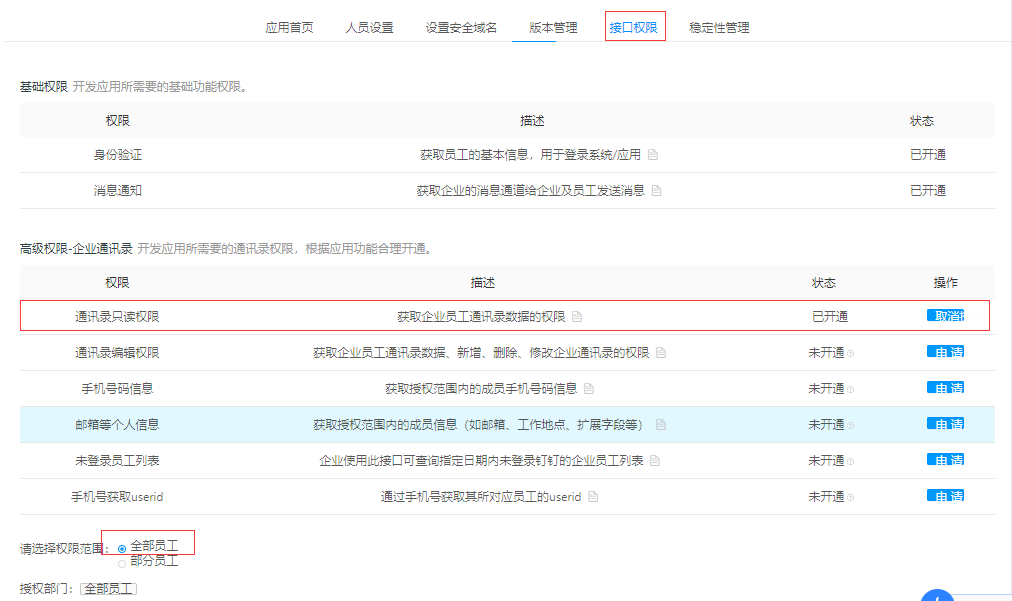Image resolution: width=1012 pixels, height=601 pixels.
Task: Click the 全部员工 authorized department tag
Action: [x=108, y=589]
